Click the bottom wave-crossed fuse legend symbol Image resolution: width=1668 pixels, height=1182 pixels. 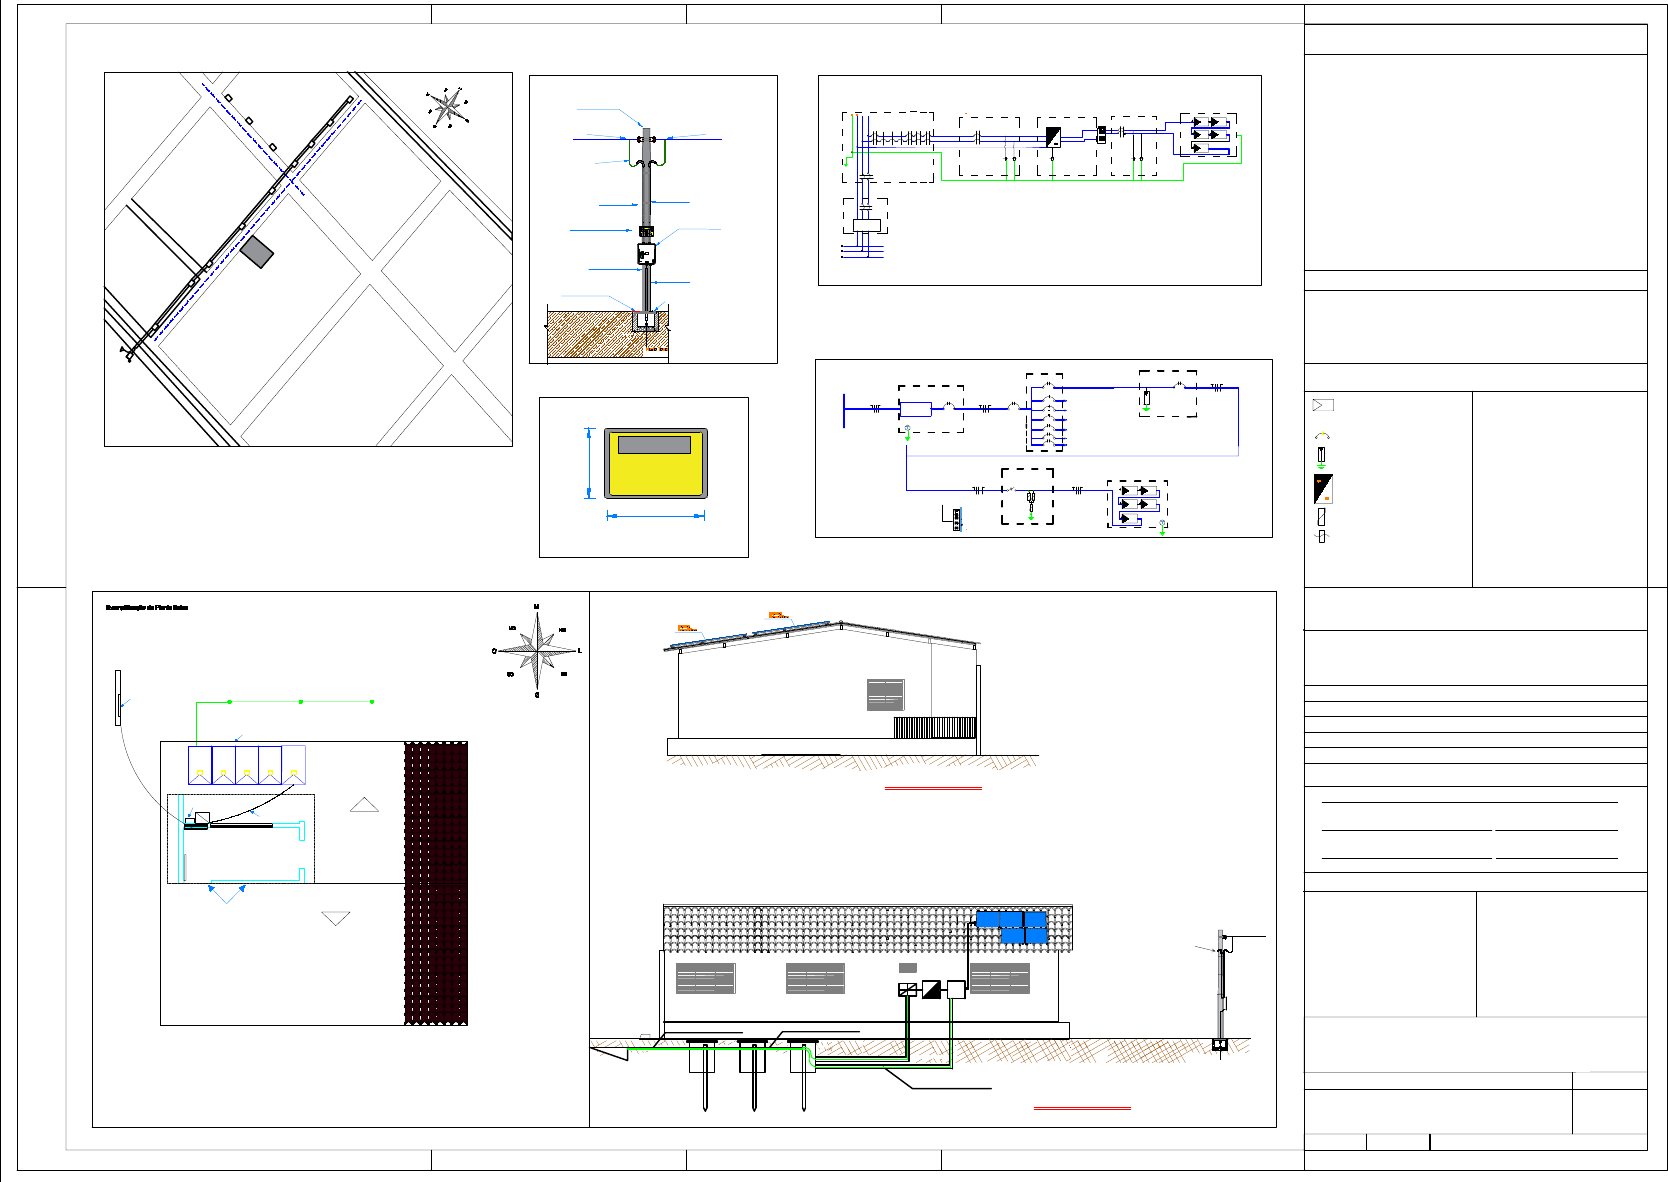(1321, 537)
